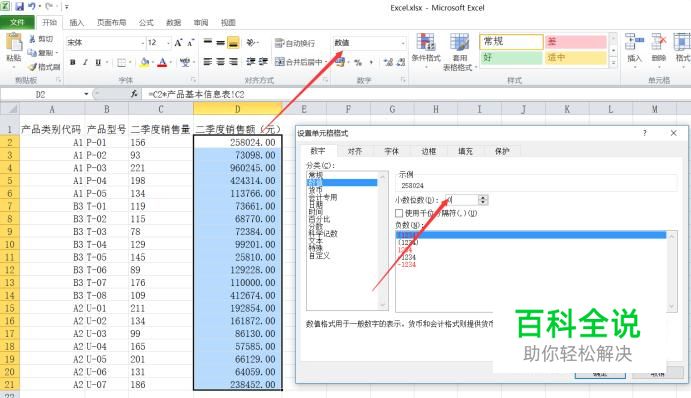Open Conditional Formatting (条件格式)
691x398 pixels.
pos(426,52)
